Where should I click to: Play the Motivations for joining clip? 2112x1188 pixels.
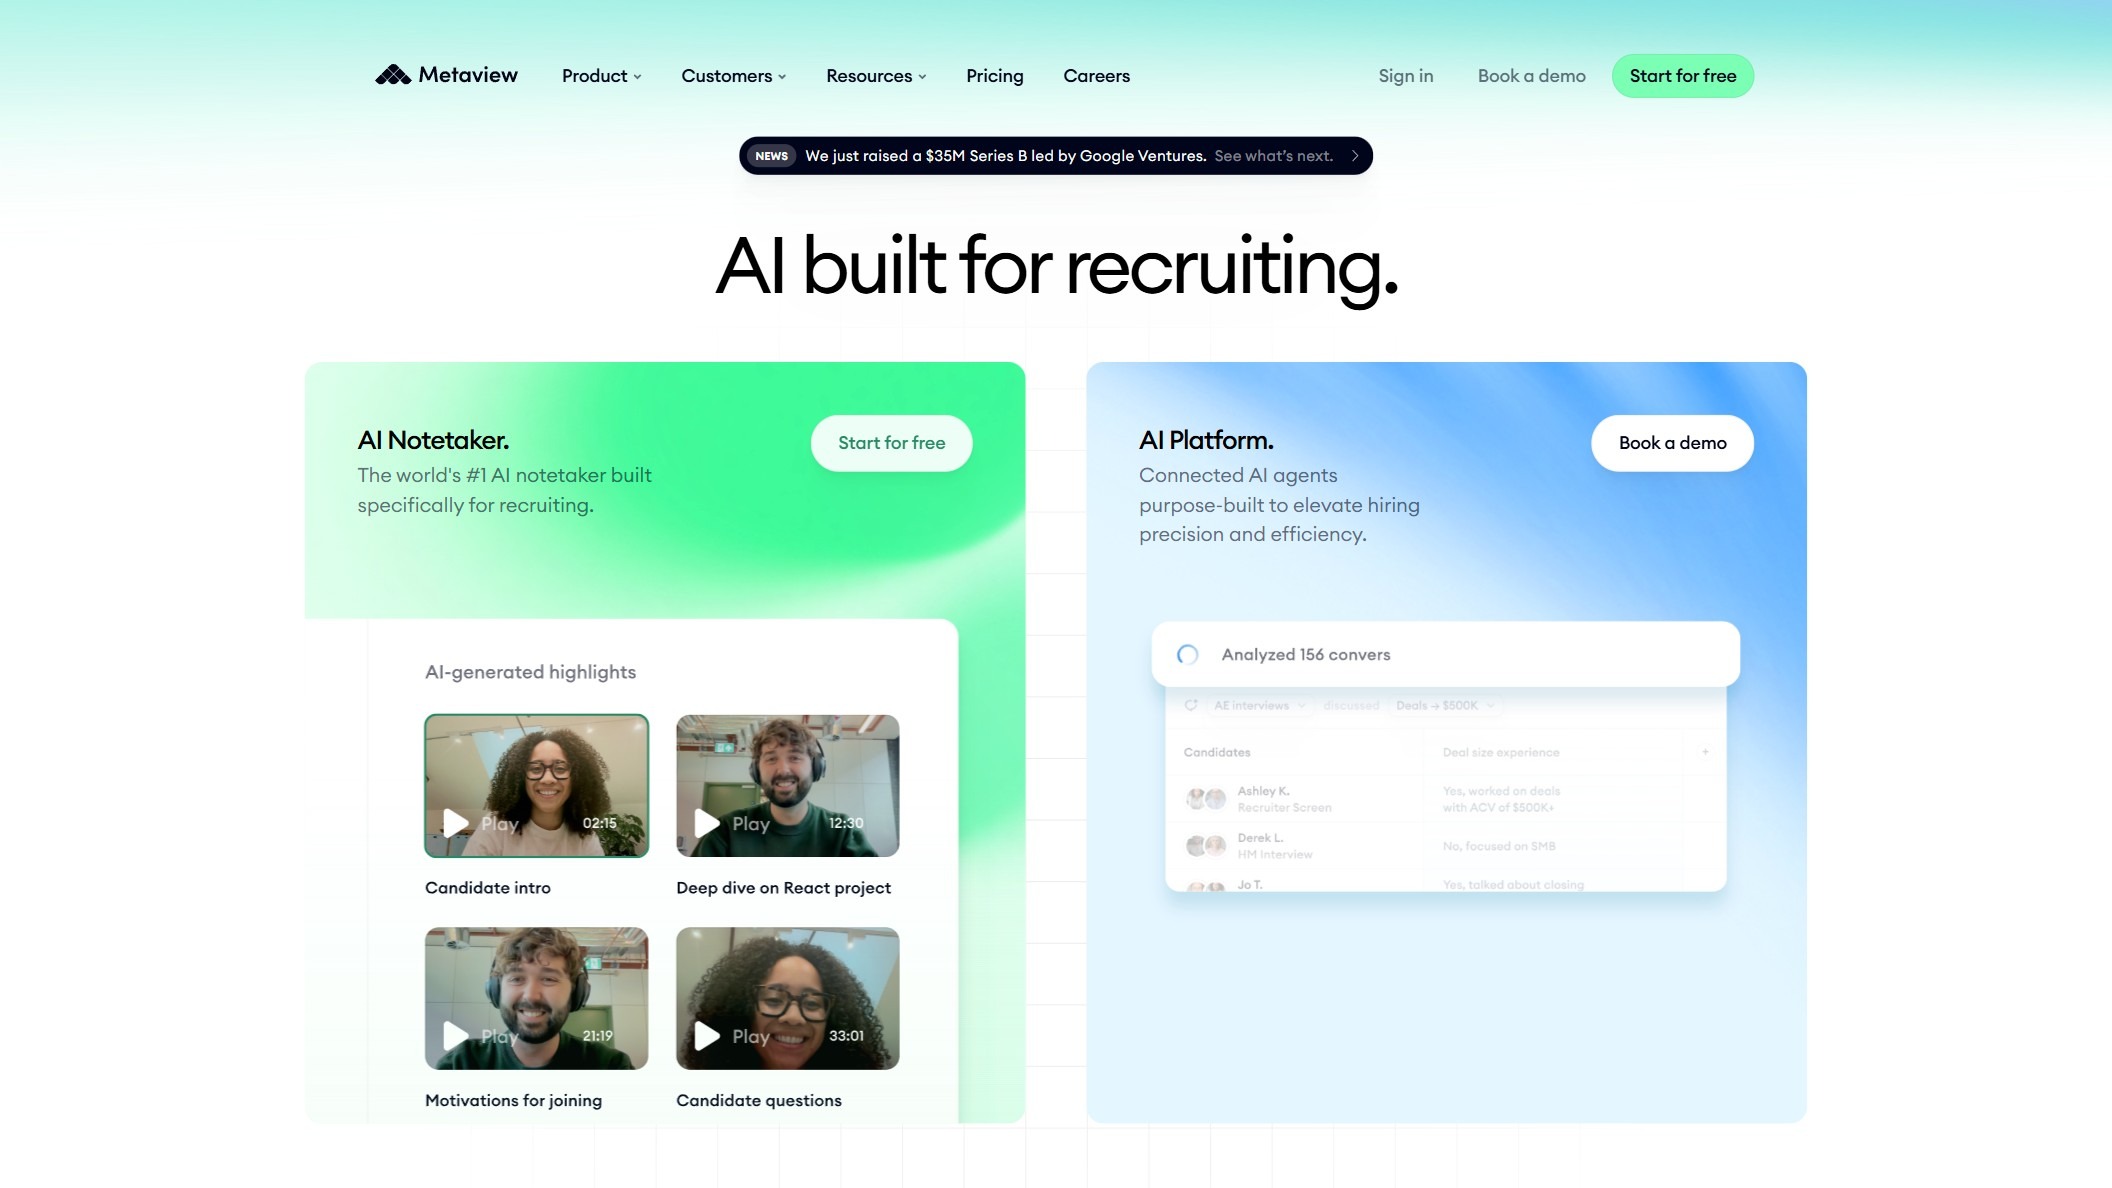(456, 1035)
